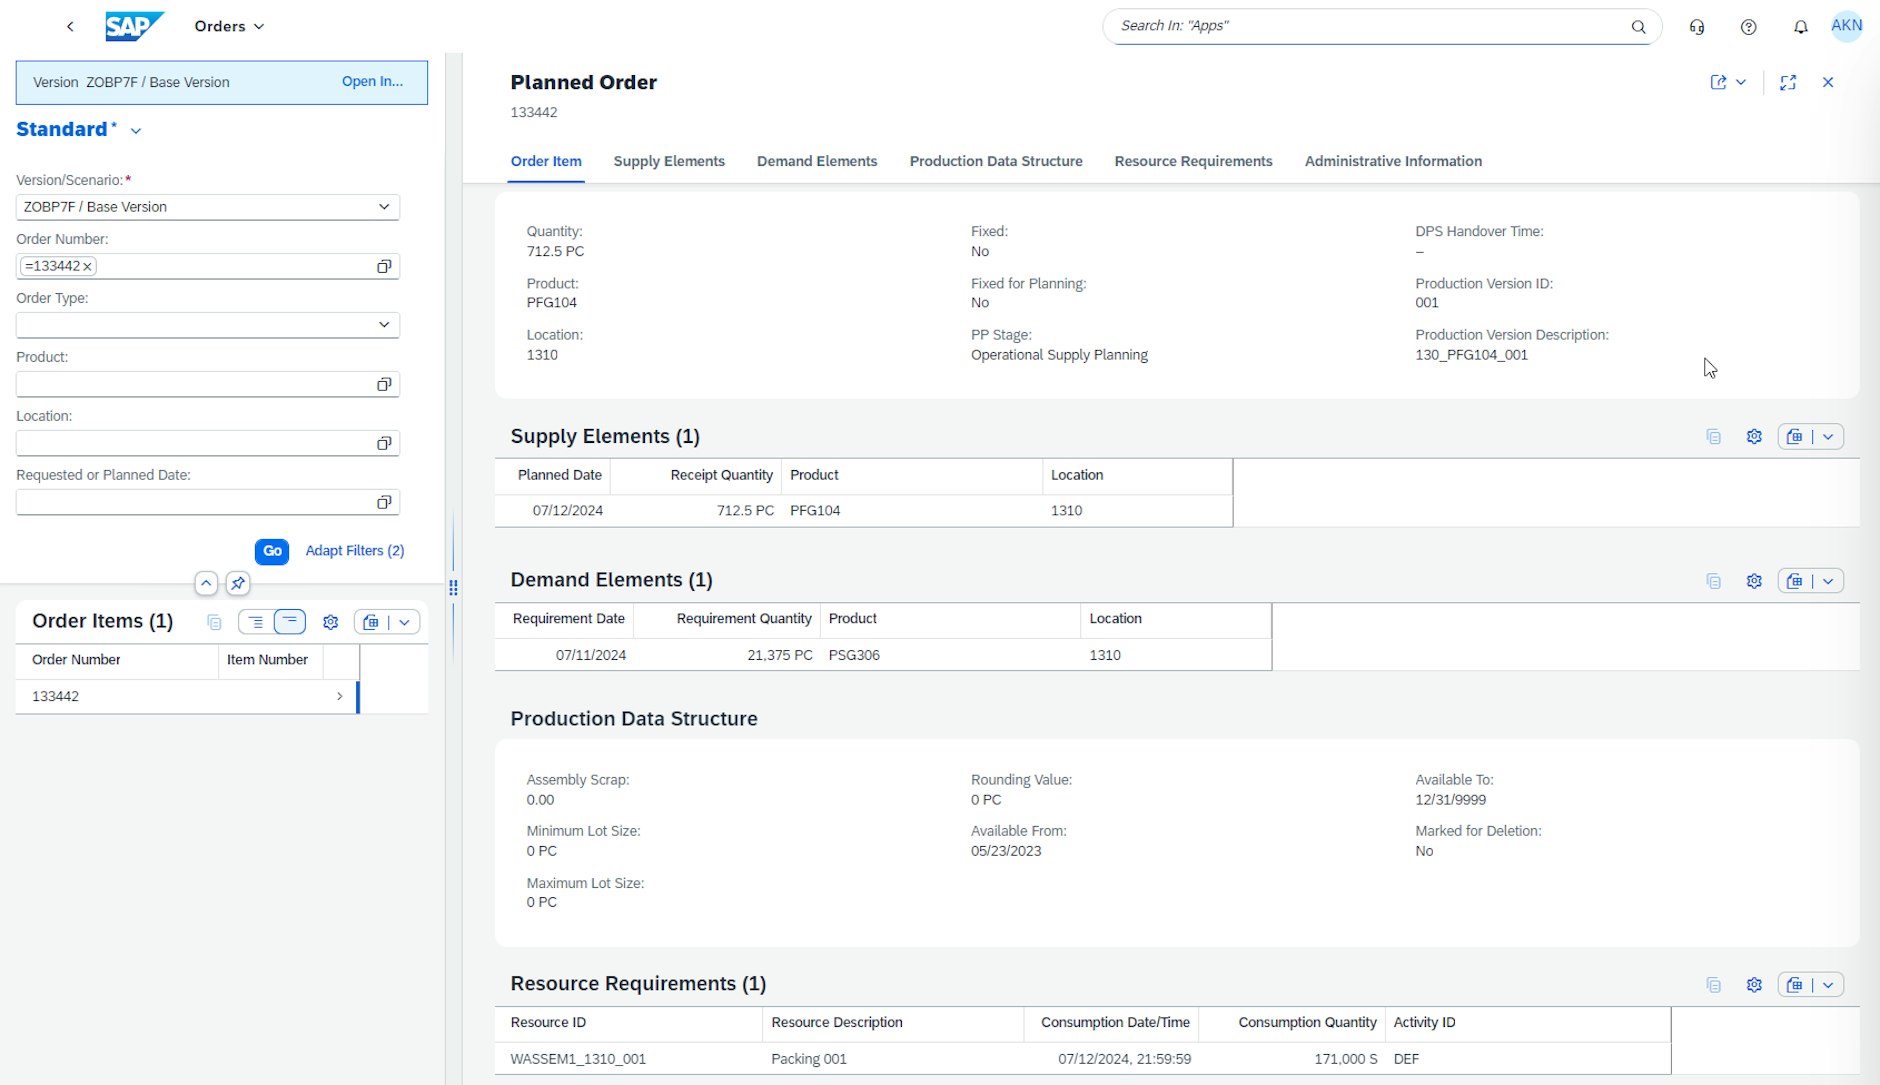Open the Version/Scenario dropdown
The image size is (1880, 1085).
click(x=384, y=207)
